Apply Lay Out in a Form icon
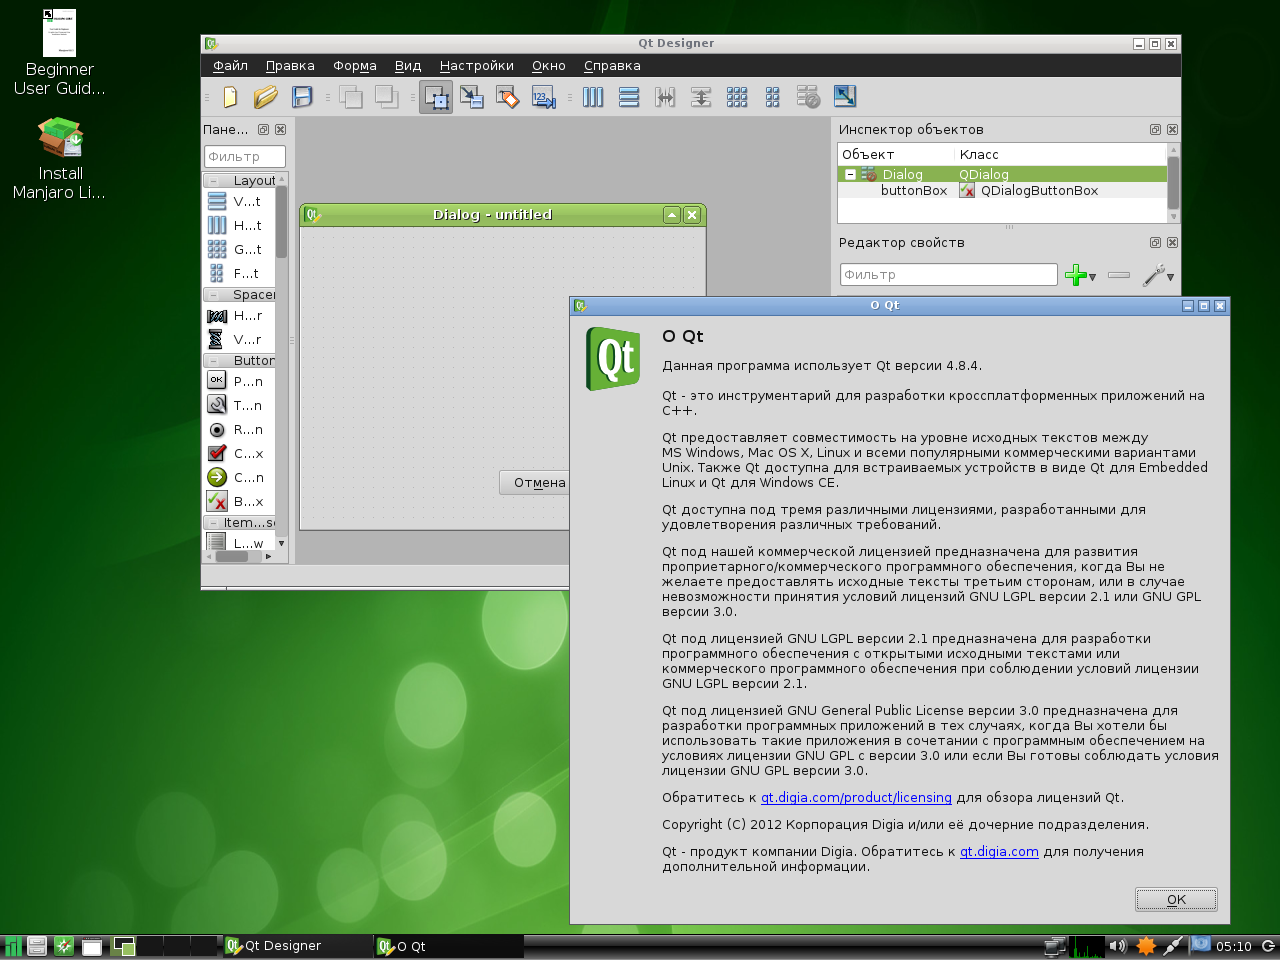 [772, 97]
